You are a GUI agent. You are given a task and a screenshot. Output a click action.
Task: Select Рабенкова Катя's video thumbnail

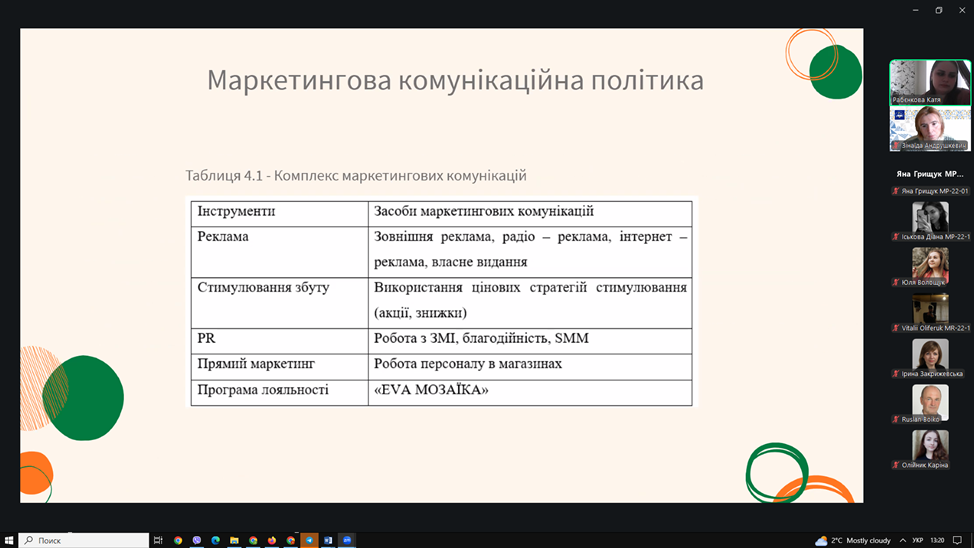[930, 82]
